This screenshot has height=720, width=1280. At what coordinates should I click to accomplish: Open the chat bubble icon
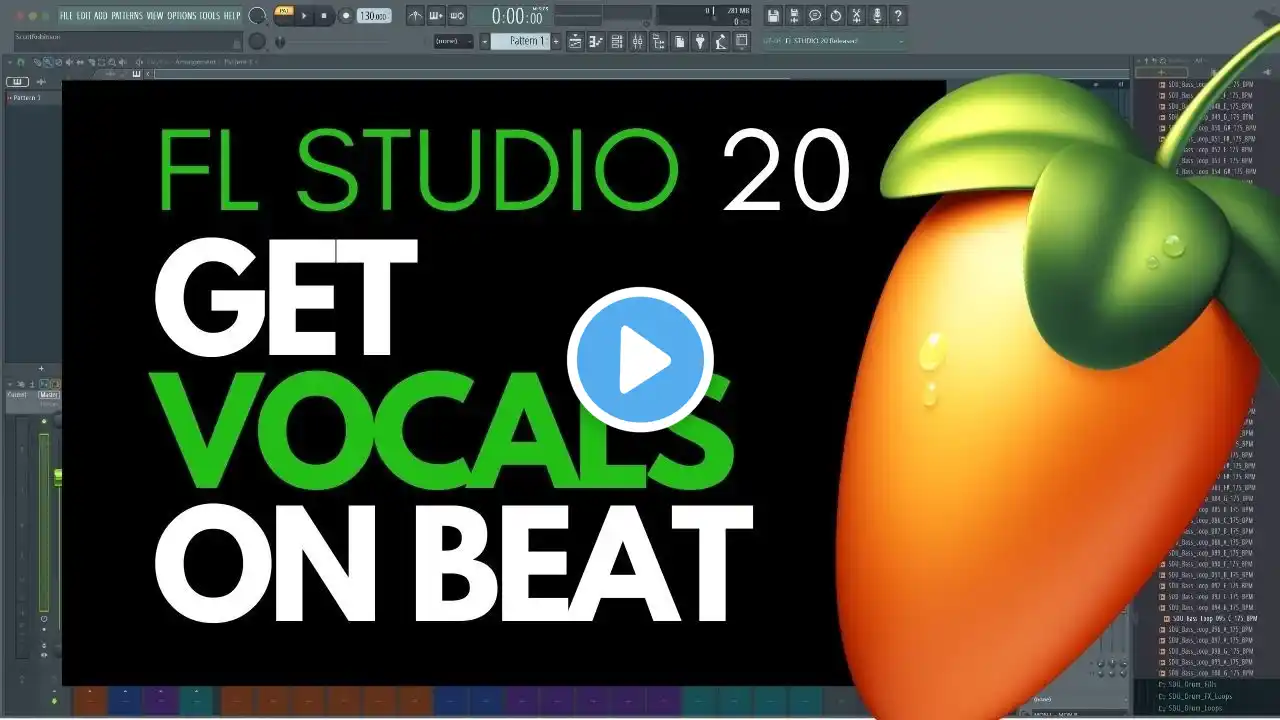click(815, 16)
